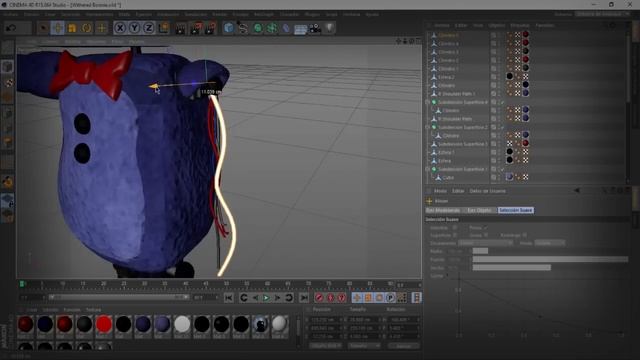
Task: Click the green Play forward button
Action: [266, 298]
